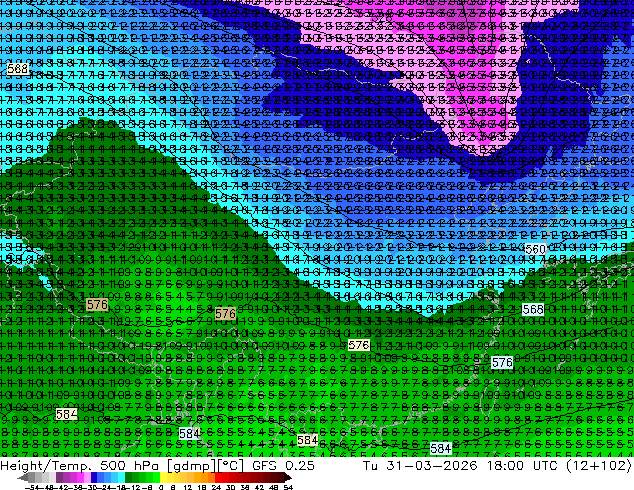Click the 560 contour height label

tap(536, 249)
